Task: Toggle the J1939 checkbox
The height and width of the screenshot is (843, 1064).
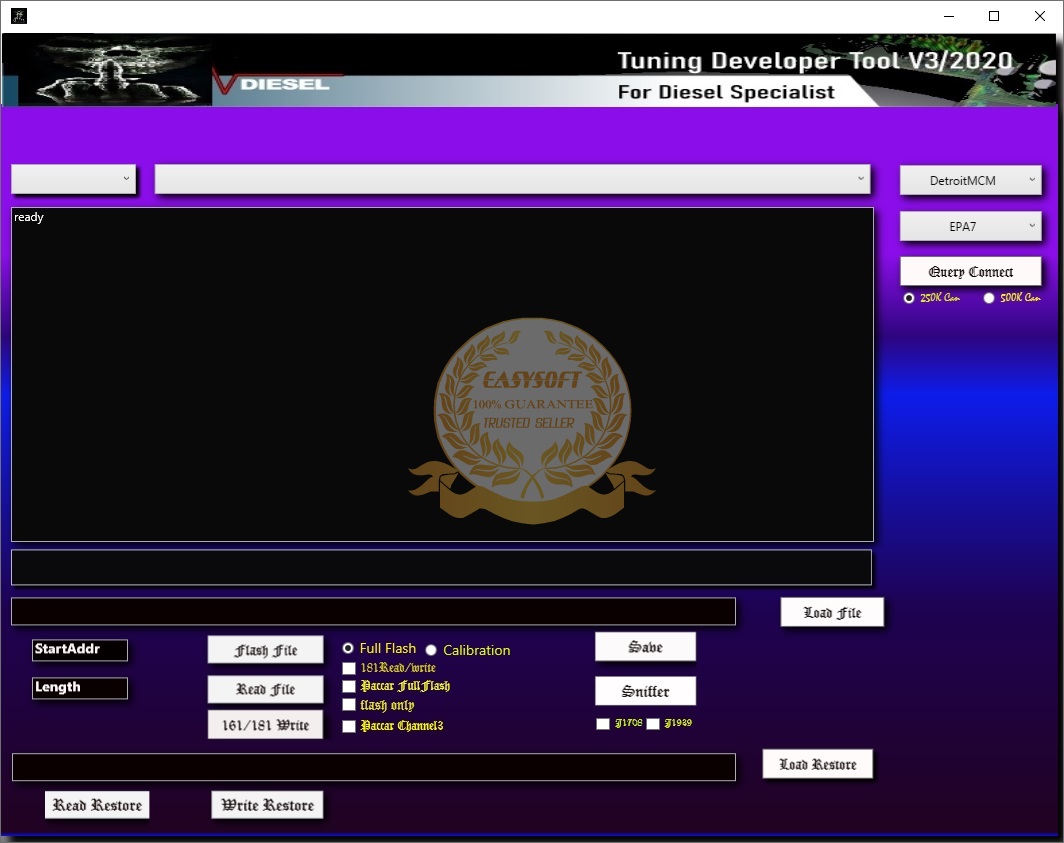Action: (x=653, y=724)
